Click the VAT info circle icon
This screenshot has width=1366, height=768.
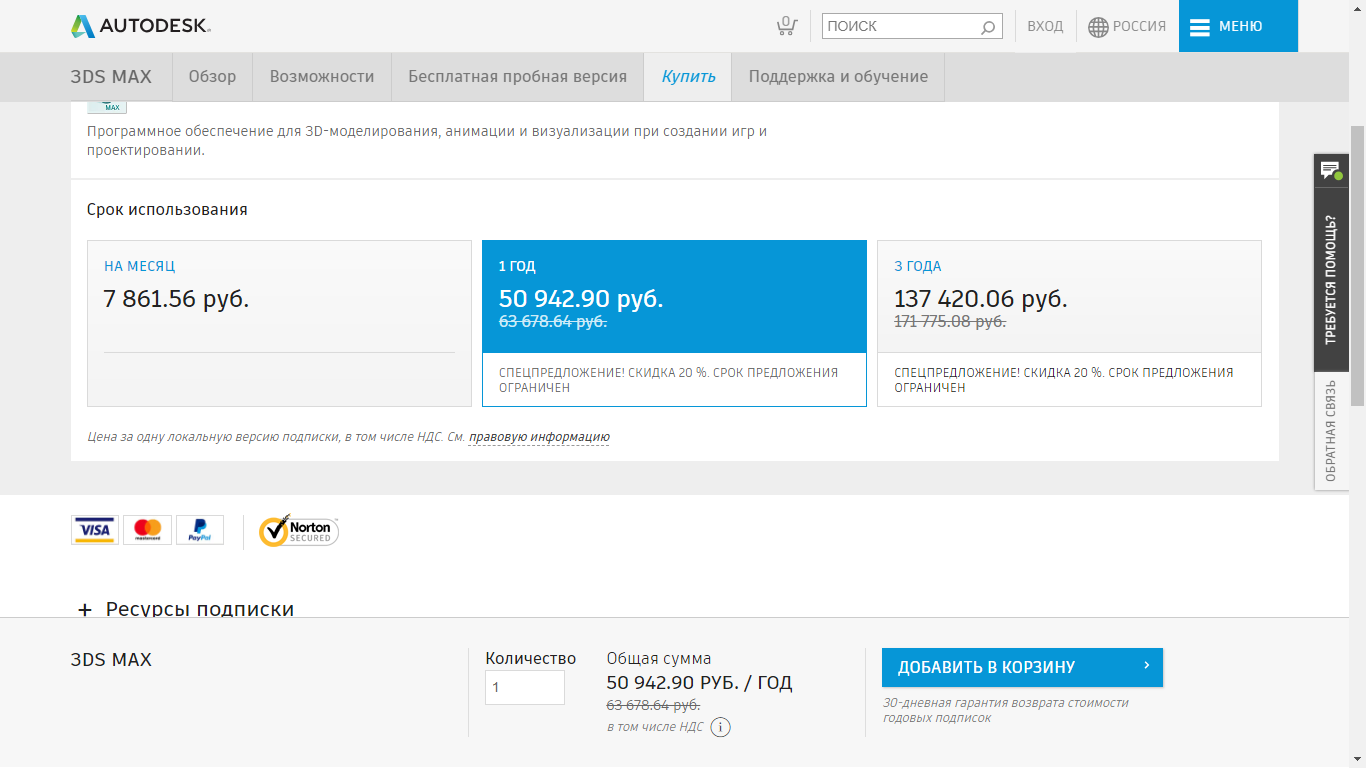coord(720,727)
